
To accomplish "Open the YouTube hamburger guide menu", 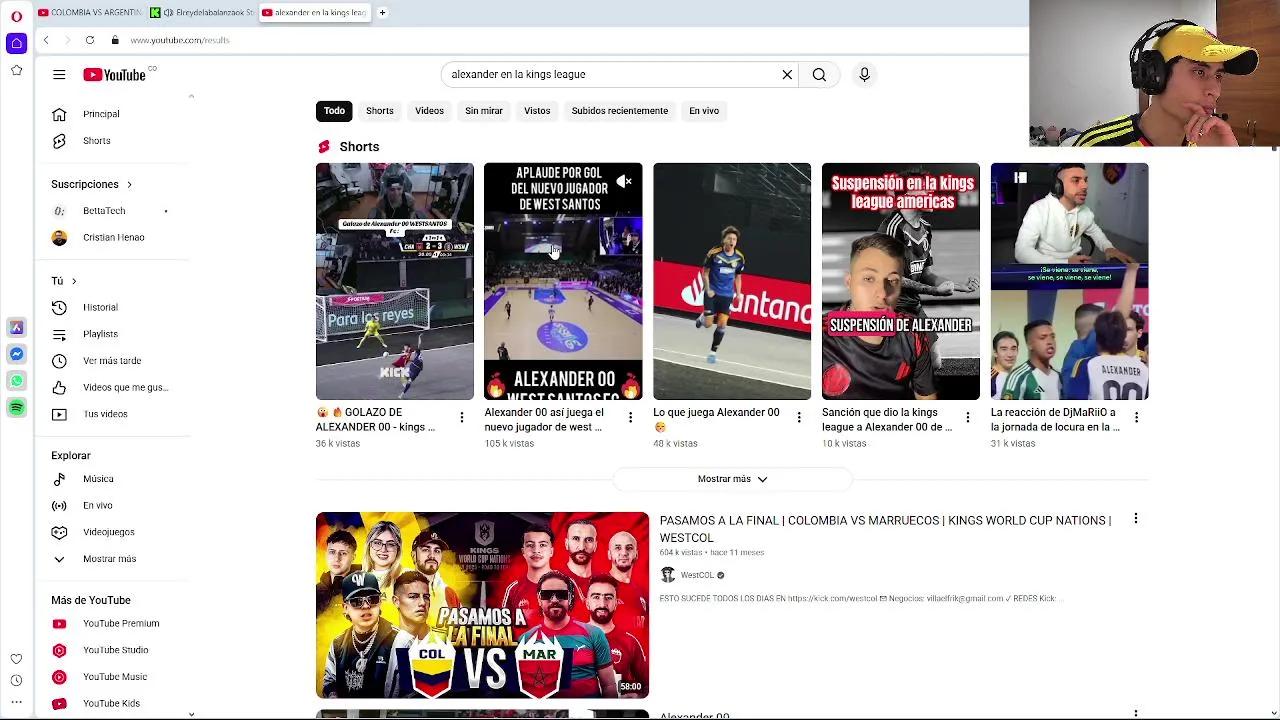I will (x=59, y=74).
